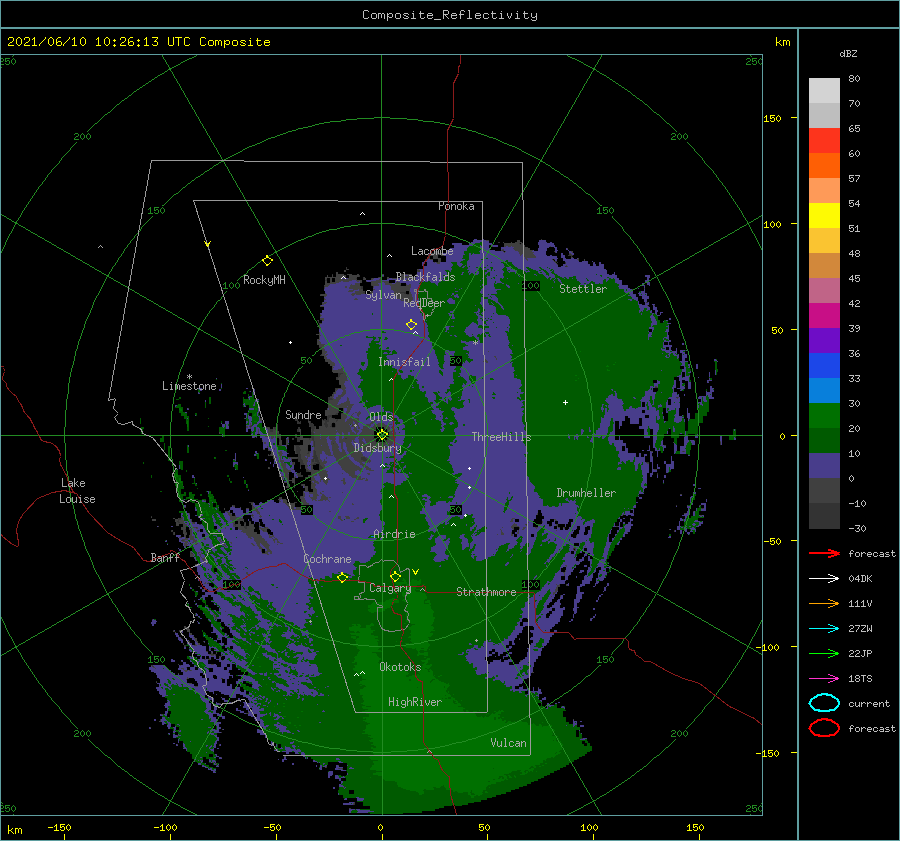Image resolution: width=900 pixels, height=841 pixels.
Task: Select the radar site marker at Olds
Action: pos(382,435)
